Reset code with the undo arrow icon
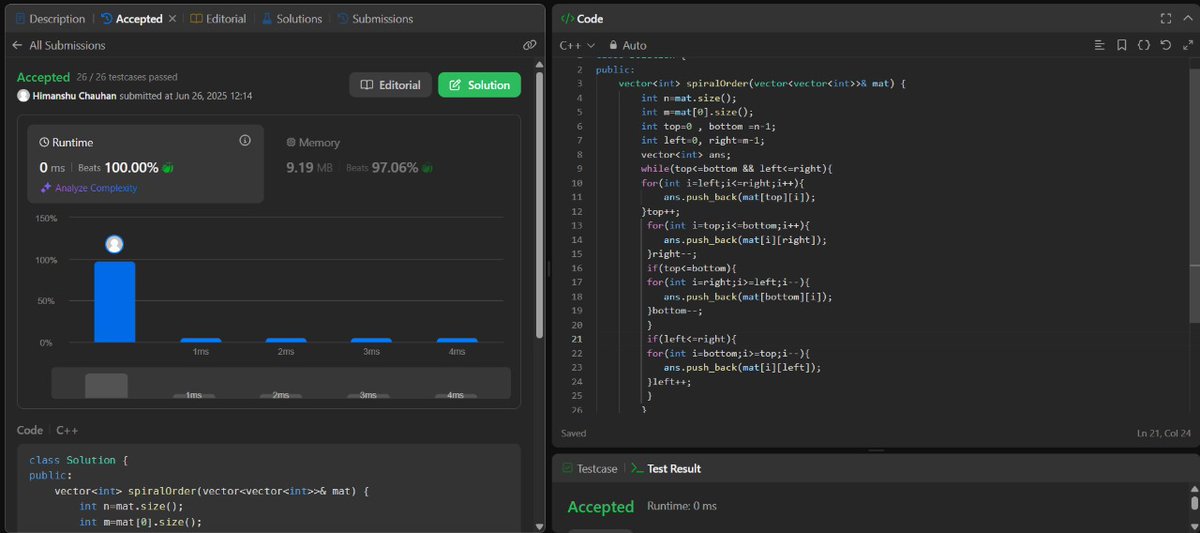The height and width of the screenshot is (533, 1200). (x=1166, y=45)
